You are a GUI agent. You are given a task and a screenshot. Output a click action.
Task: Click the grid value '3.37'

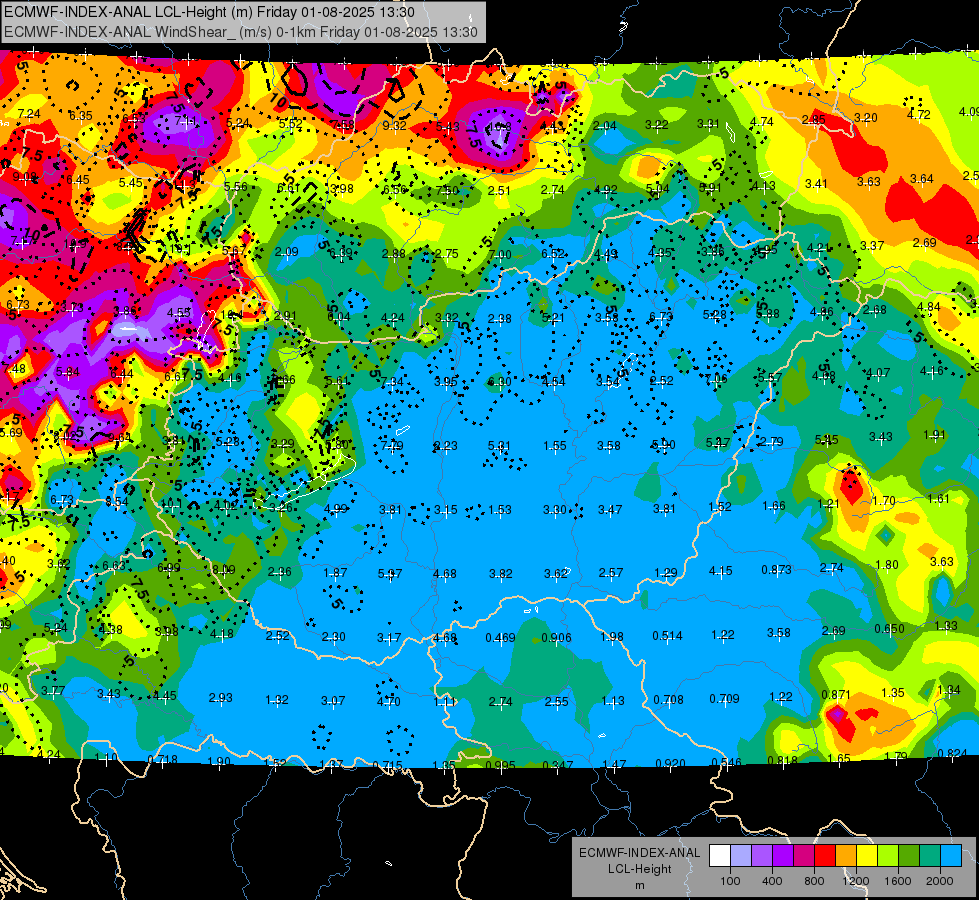tap(872, 245)
